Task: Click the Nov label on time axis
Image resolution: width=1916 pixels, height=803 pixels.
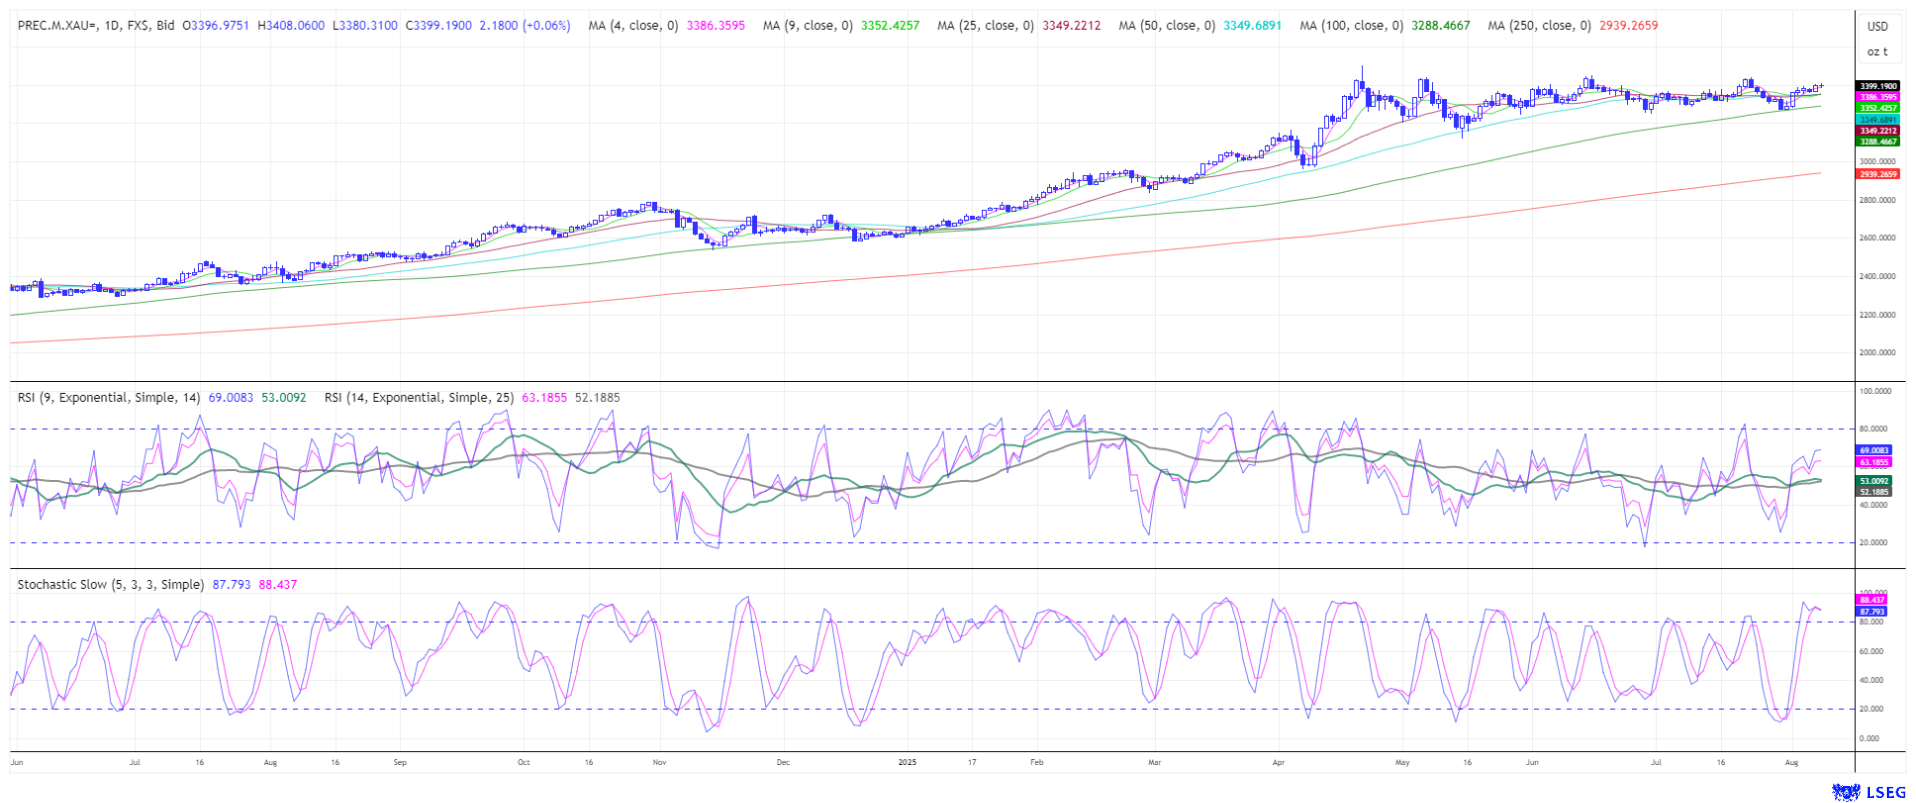Action: coord(658,763)
